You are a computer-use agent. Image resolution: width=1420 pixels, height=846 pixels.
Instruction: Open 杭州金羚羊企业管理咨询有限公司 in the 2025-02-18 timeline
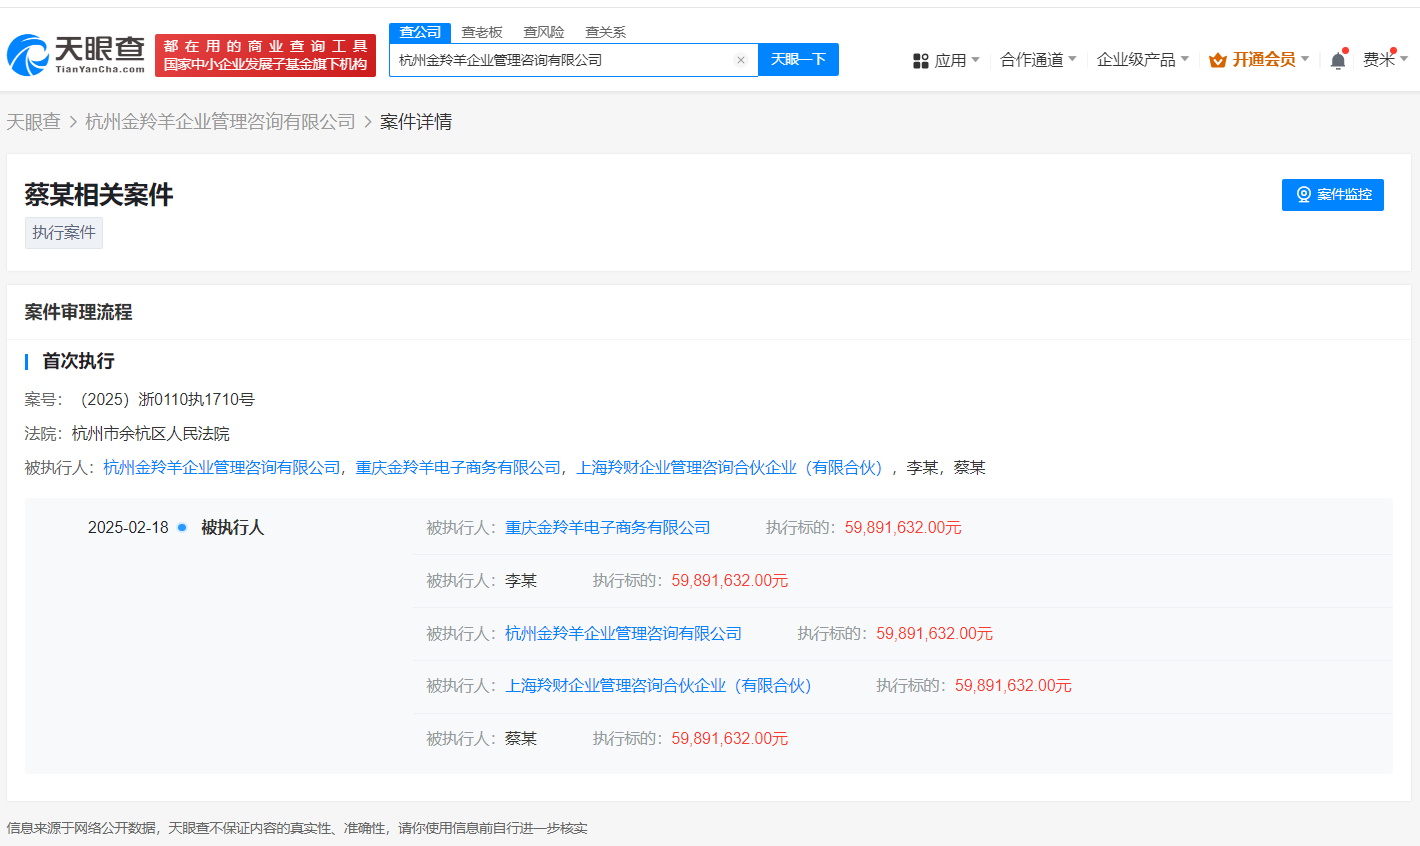tap(624, 634)
